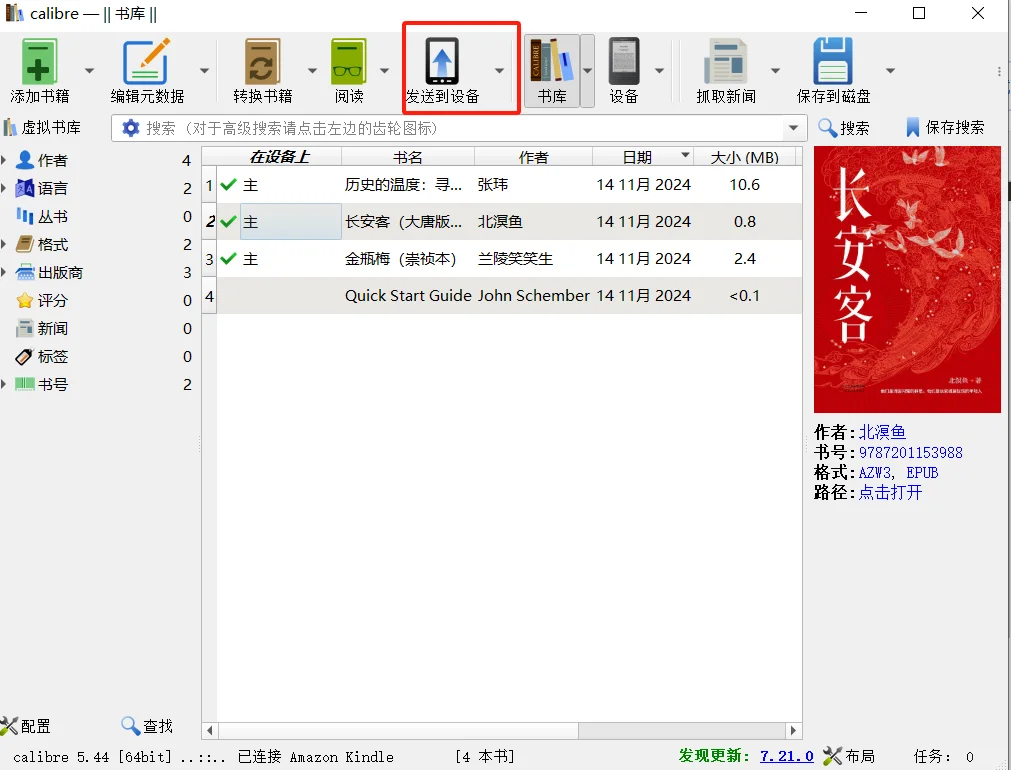Select the 新闻 tree item
1011x770 pixels.
[42, 328]
